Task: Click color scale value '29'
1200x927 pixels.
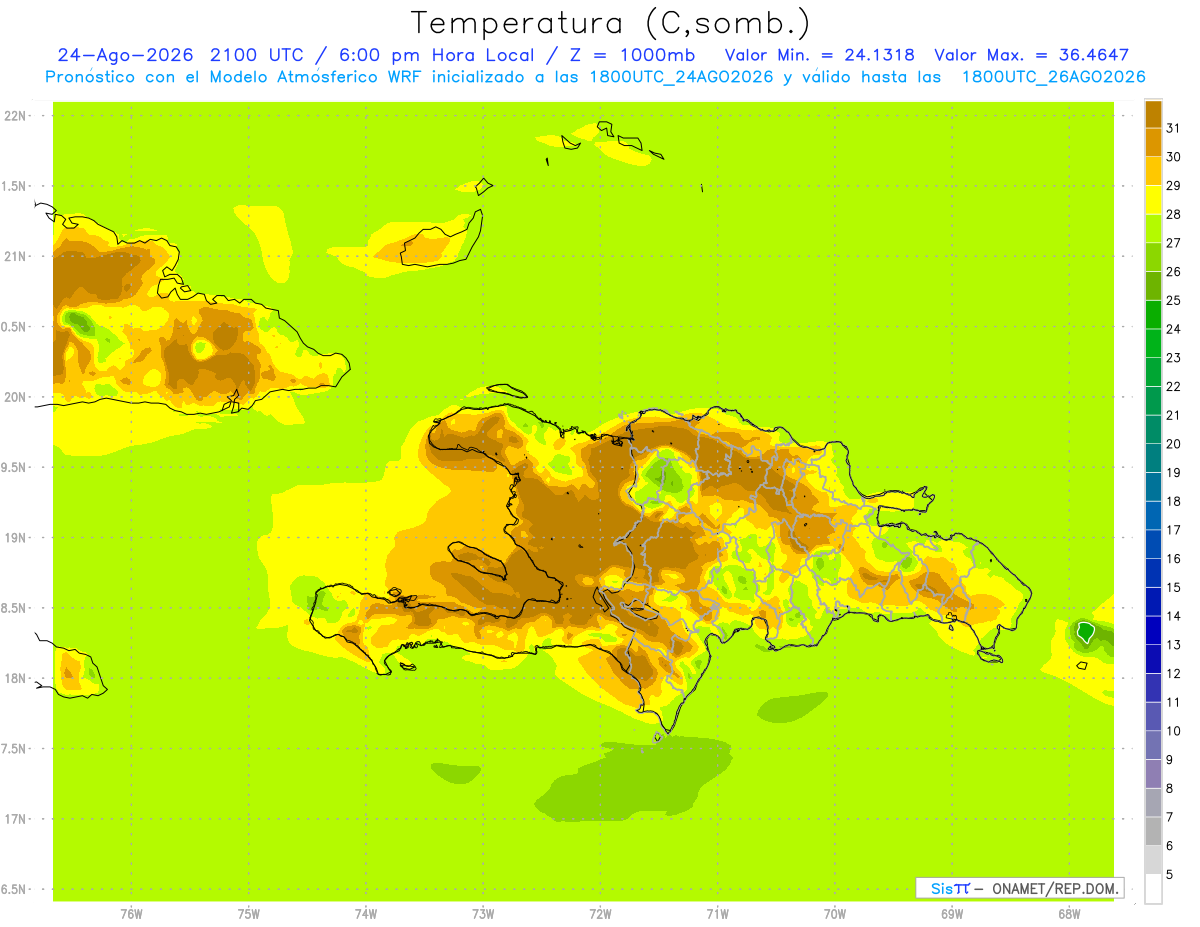Action: (x=1173, y=186)
